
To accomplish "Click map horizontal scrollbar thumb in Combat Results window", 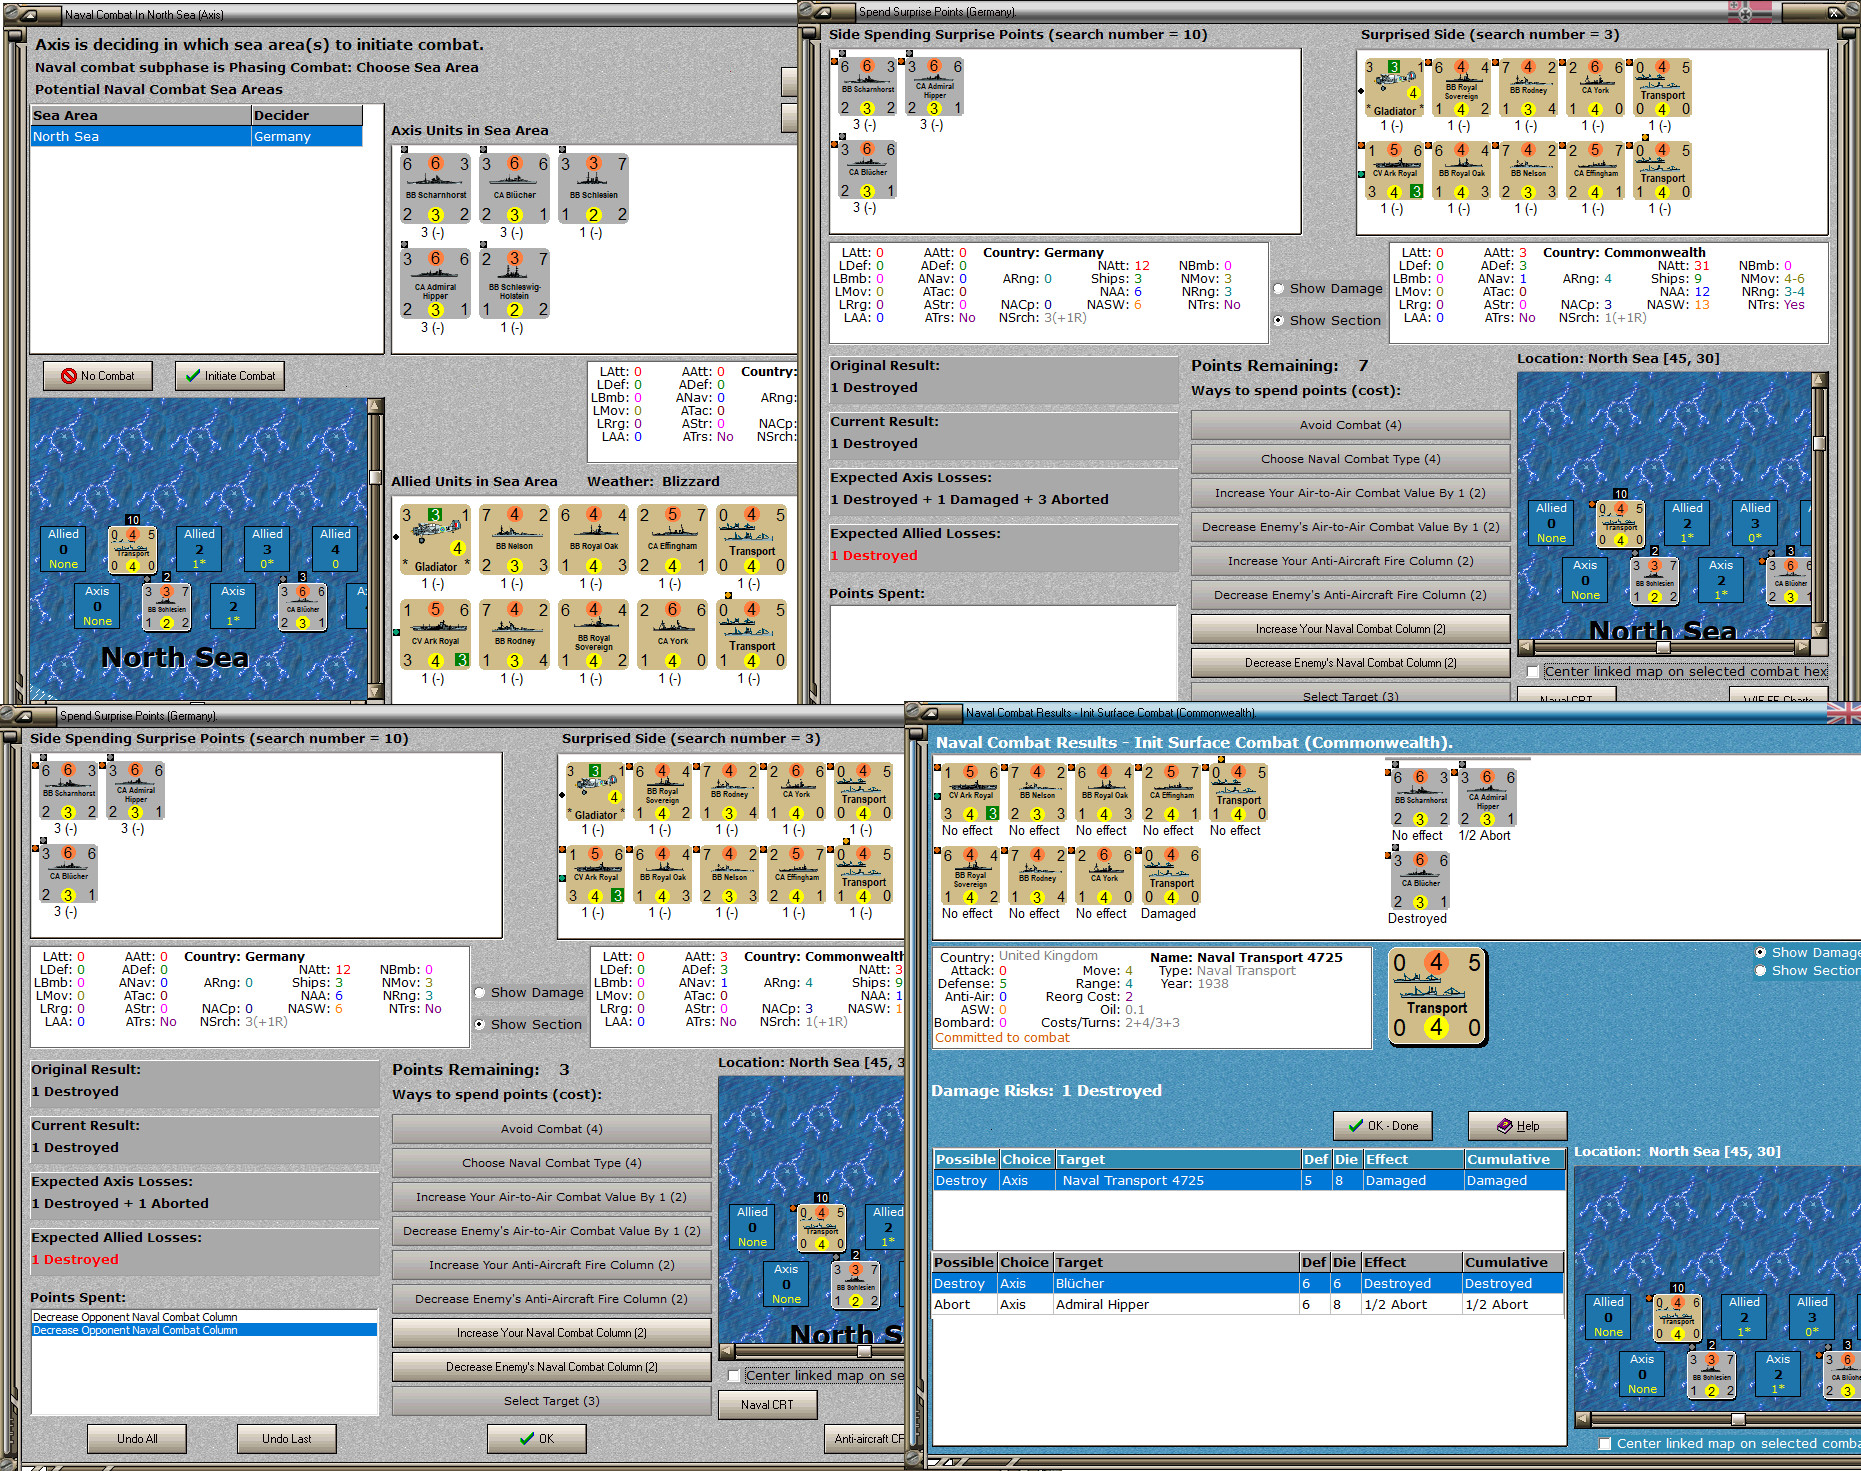I will coord(1738,1420).
